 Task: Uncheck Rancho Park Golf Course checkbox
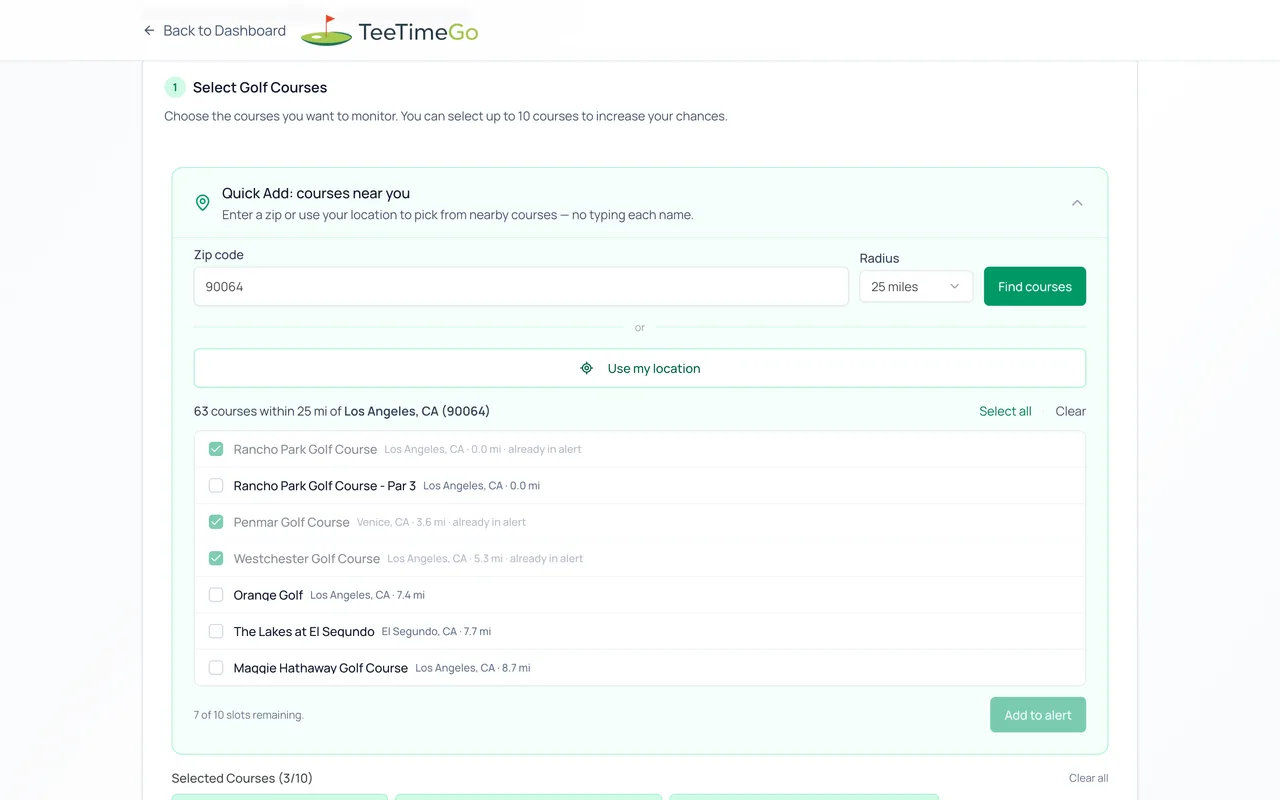216,449
